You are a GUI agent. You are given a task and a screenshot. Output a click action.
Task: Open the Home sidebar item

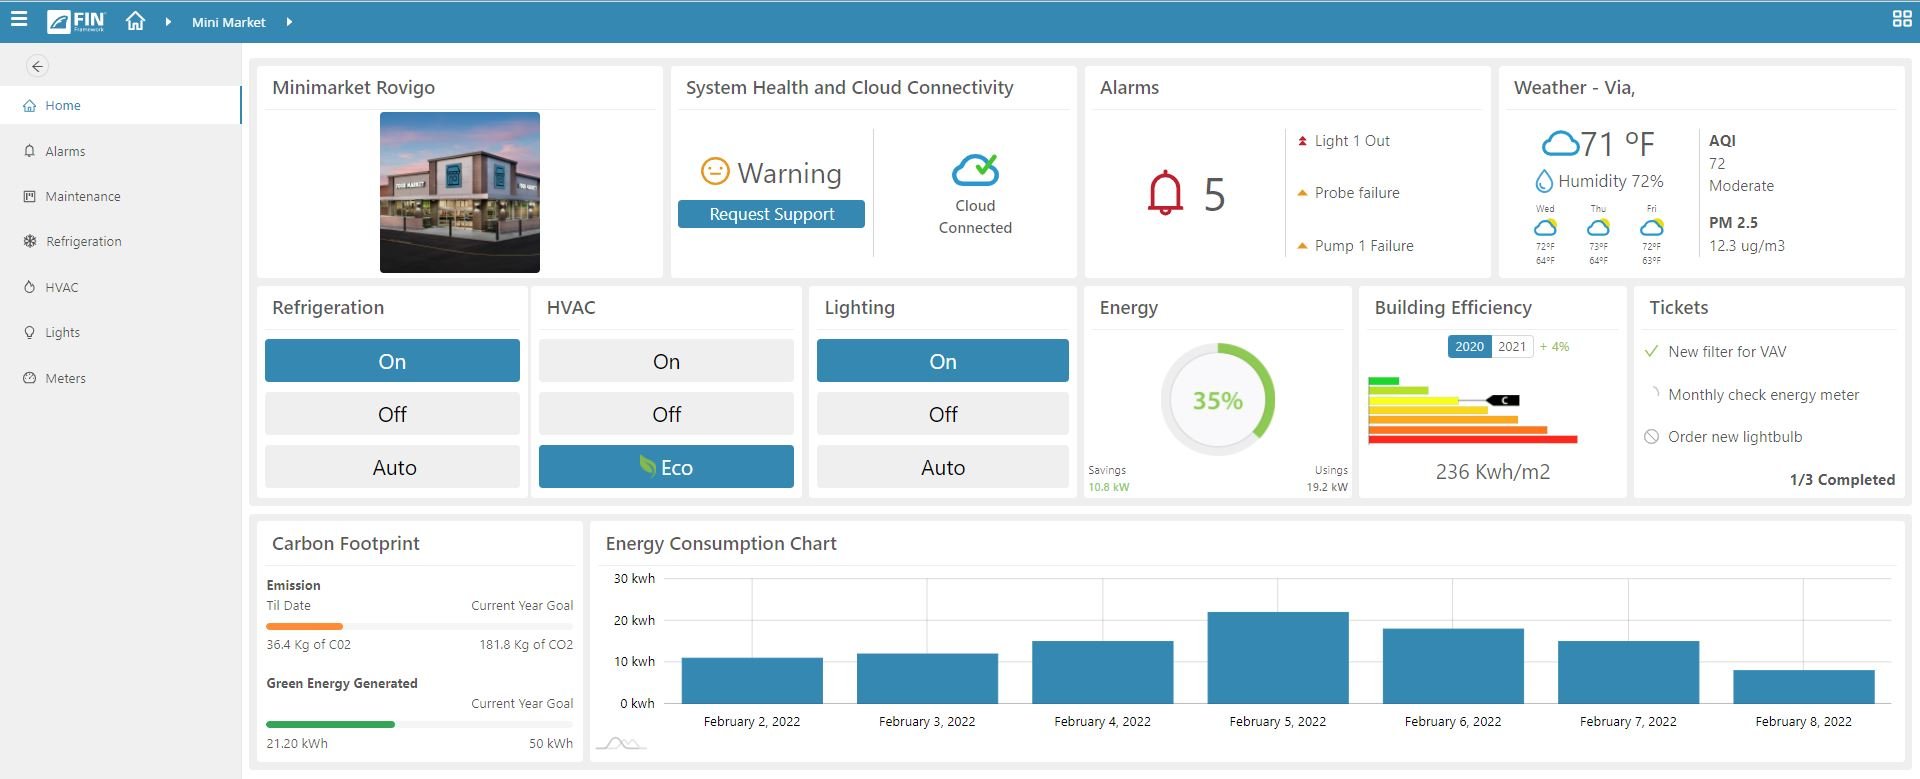click(120, 105)
